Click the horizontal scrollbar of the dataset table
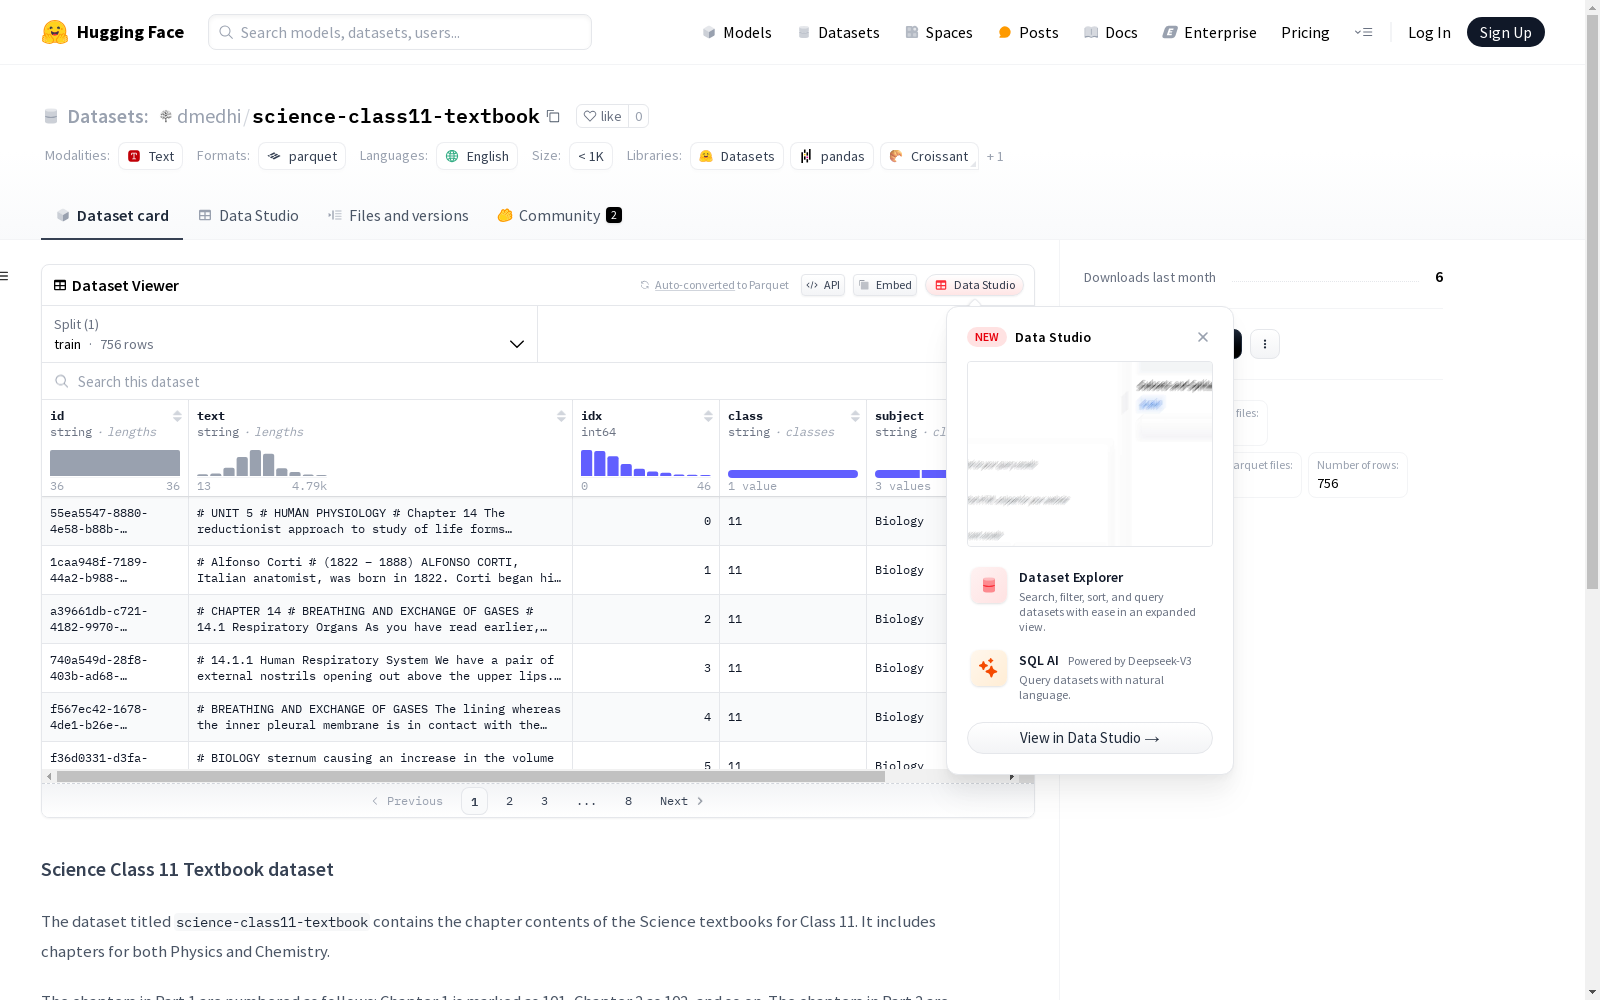This screenshot has width=1600, height=1000. pos(471,776)
